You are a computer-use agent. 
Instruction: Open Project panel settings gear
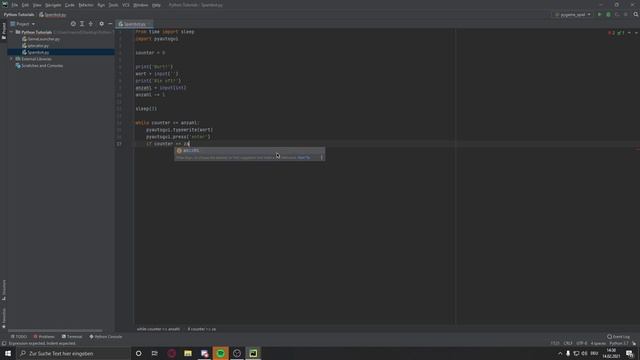(x=102, y=24)
